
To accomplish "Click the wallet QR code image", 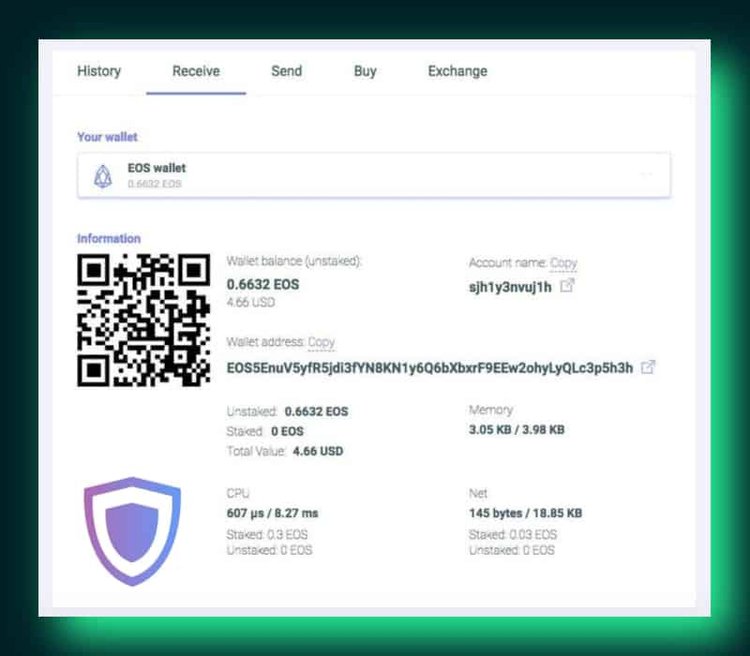I will coord(144,320).
